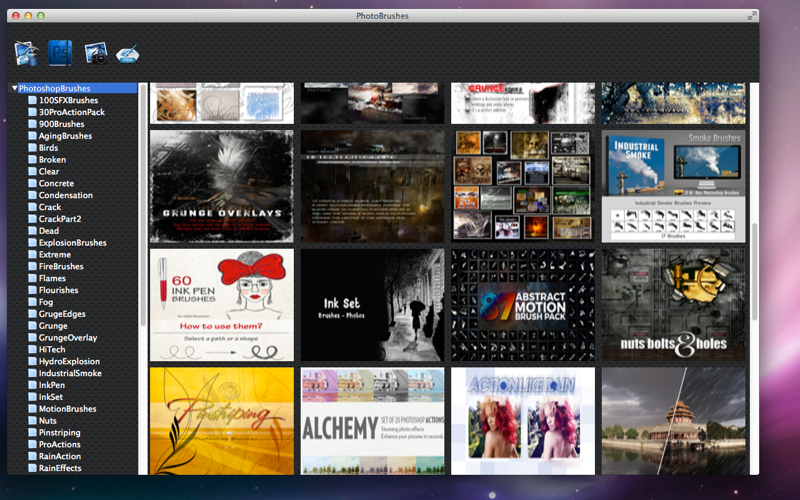Viewport: 800px width, 500px height.
Task: Click the sidebar folder list scrollbar
Action: (143, 204)
